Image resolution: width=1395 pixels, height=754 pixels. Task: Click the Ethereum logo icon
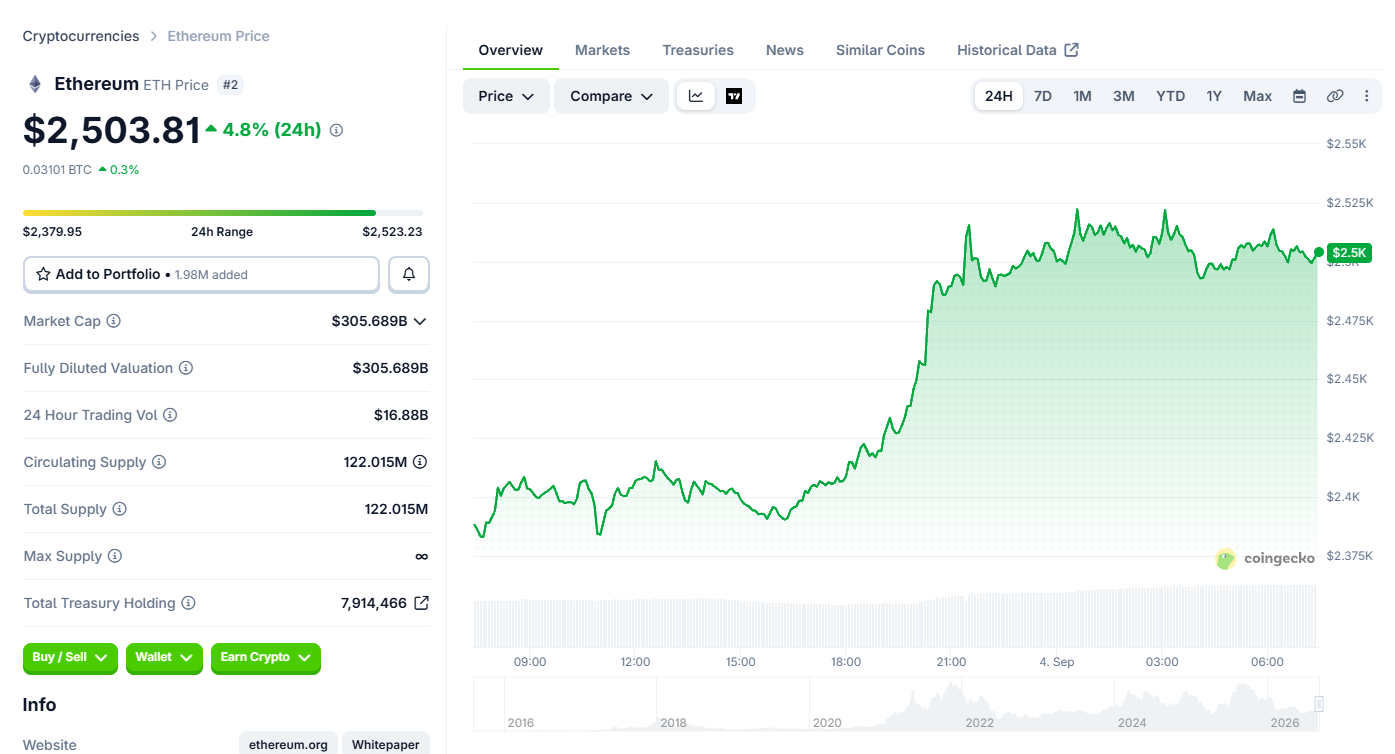click(x=35, y=84)
